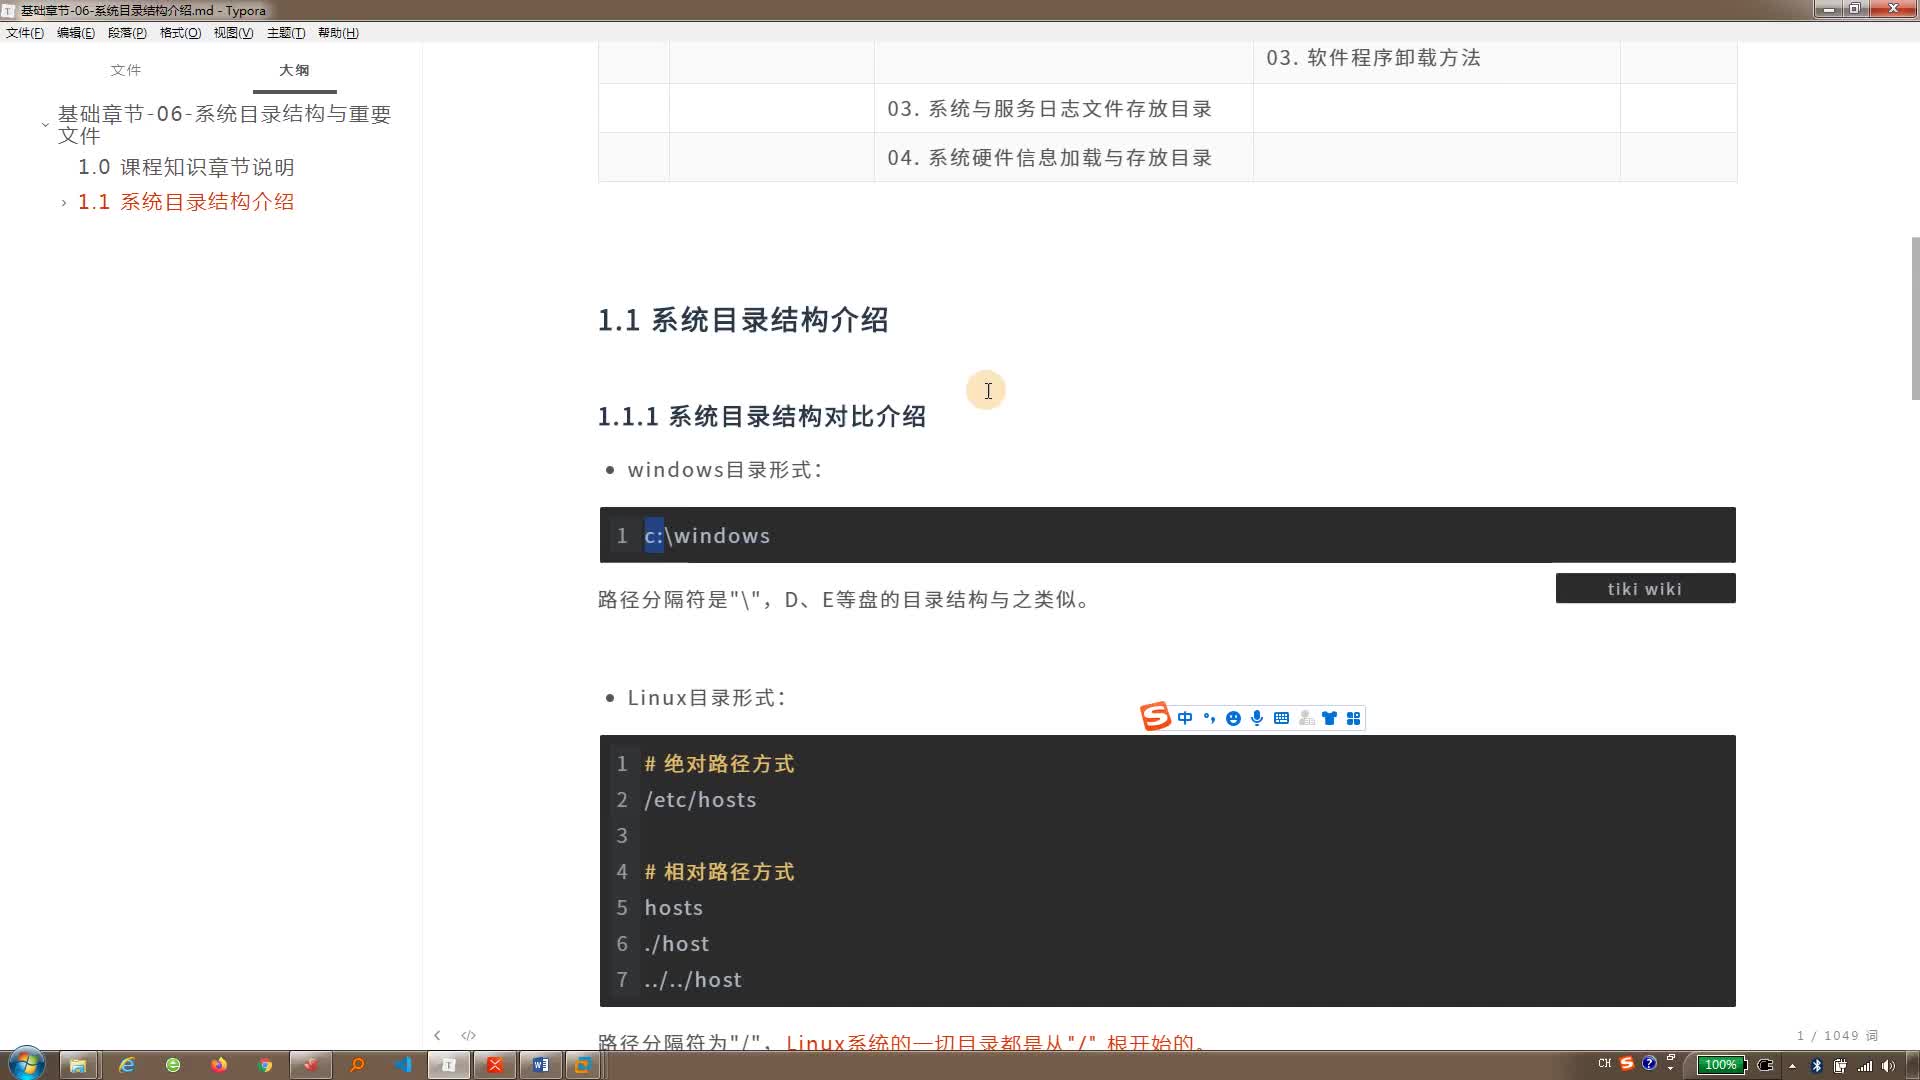Screen dimensions: 1920x1080
Task: Open the Windows Start menu
Action: click(26, 1064)
